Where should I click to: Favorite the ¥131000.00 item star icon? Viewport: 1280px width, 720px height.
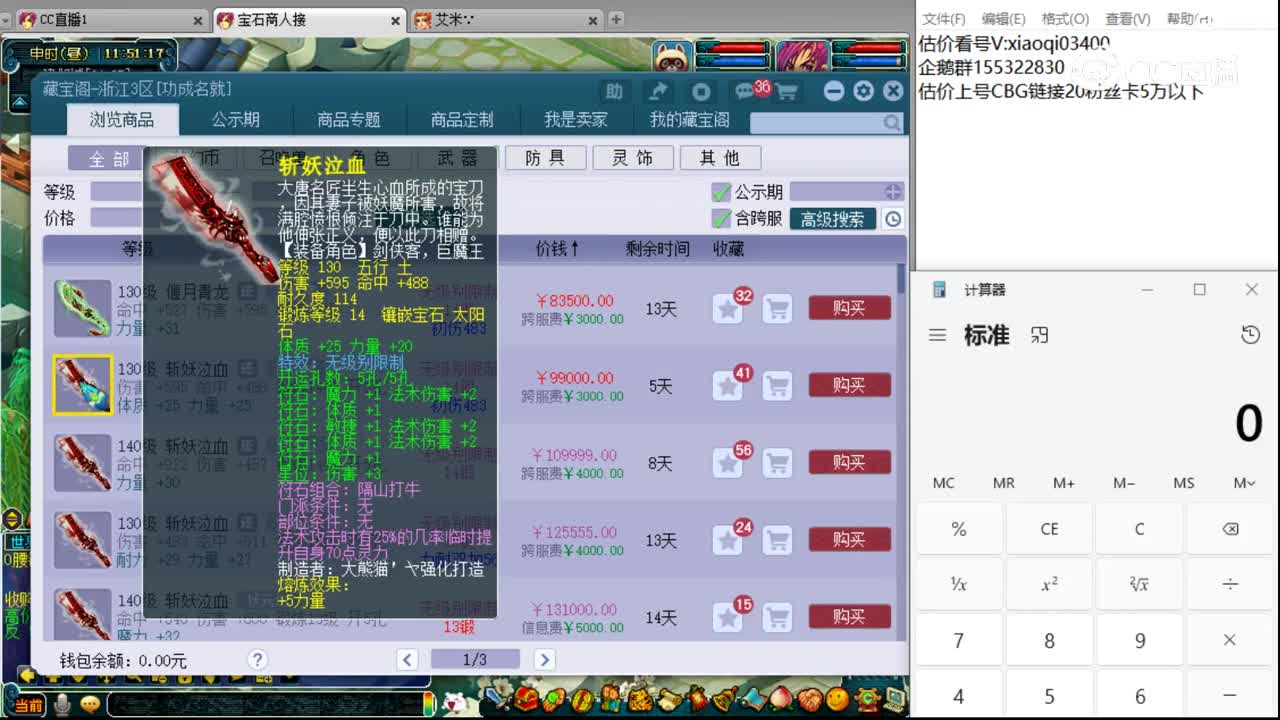click(728, 617)
